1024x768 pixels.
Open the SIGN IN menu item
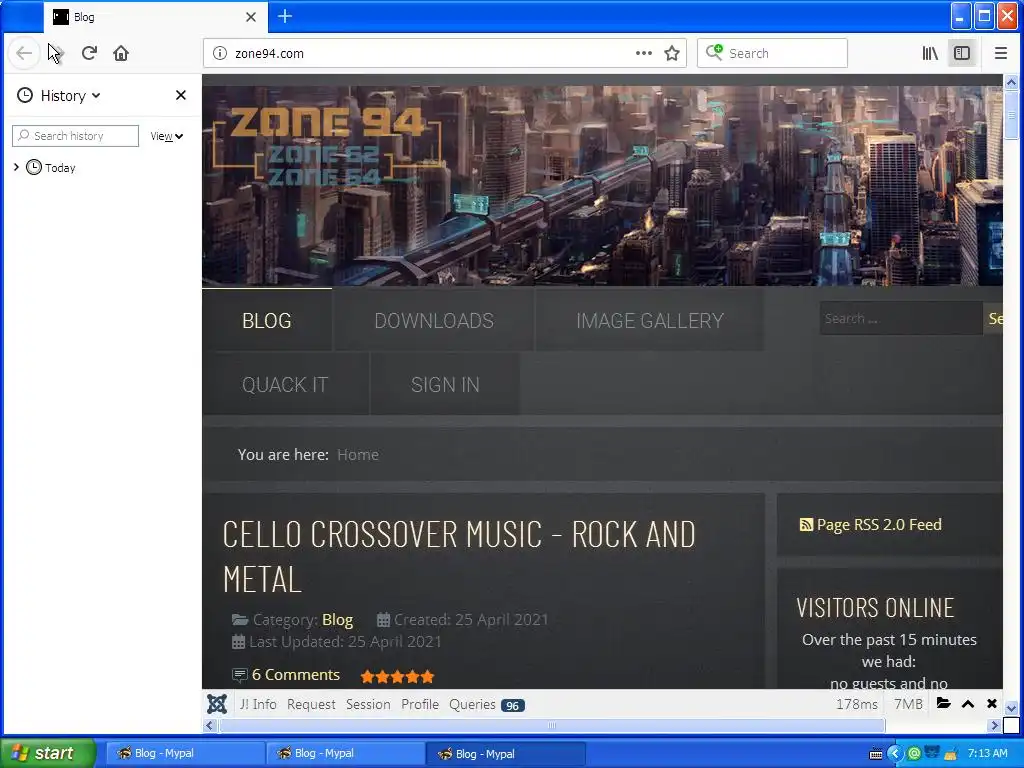coord(445,385)
